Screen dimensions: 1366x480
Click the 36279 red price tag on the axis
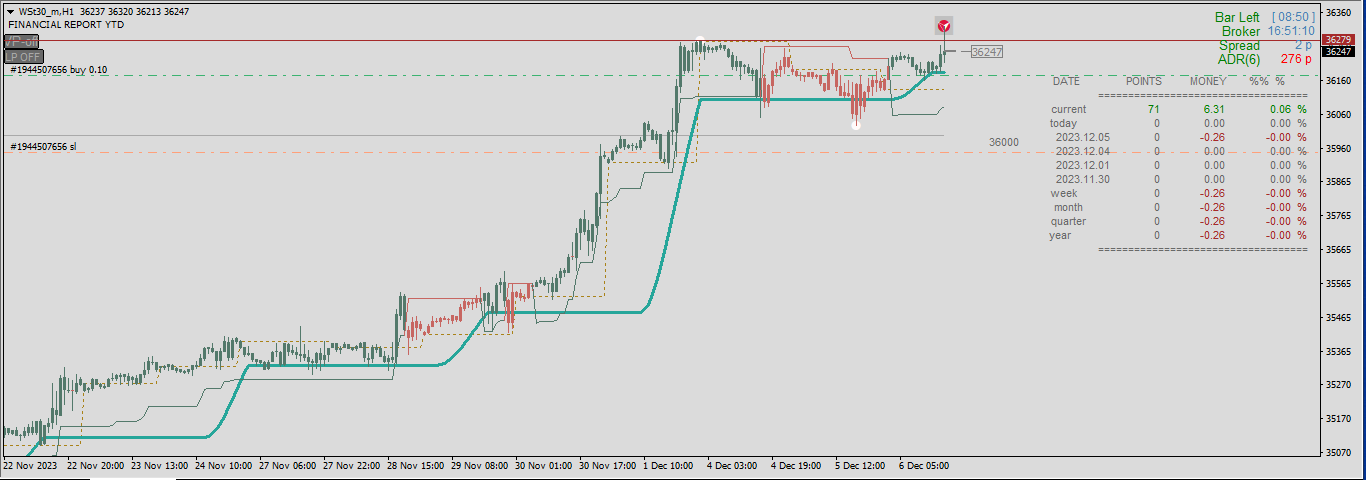pyautogui.click(x=1338, y=40)
